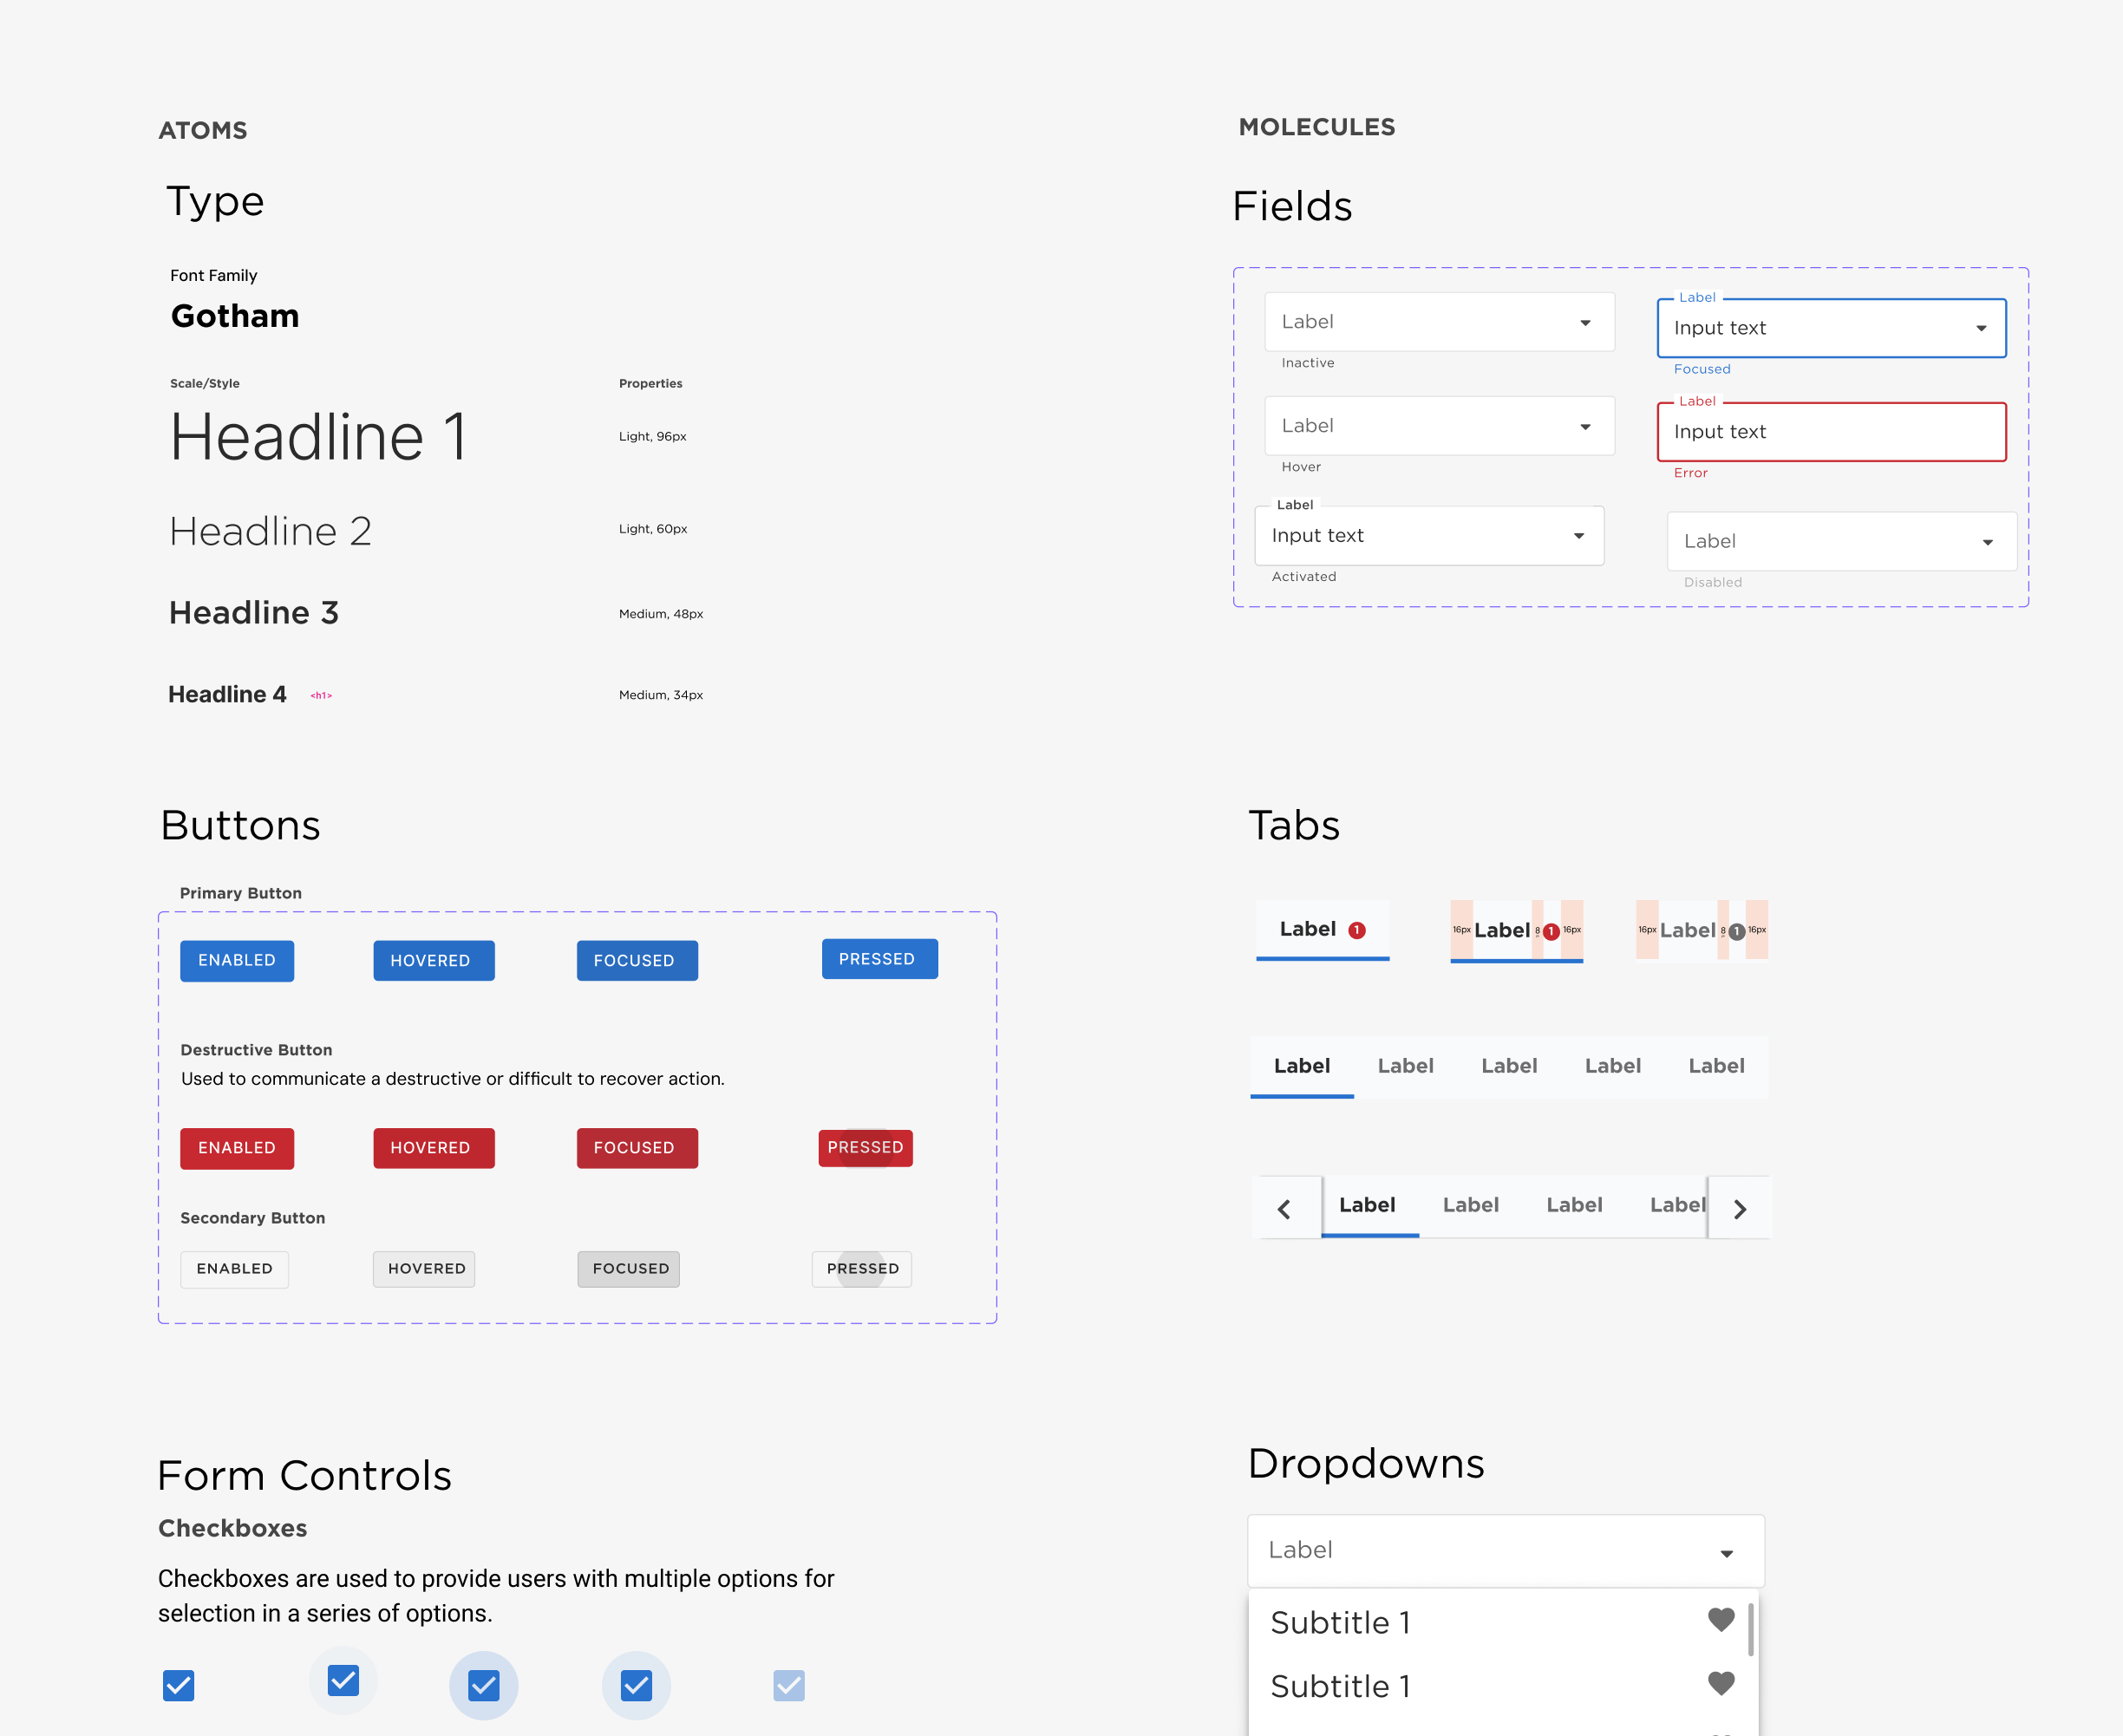Click the red HOVERED destructive button
Screen dimensions: 2123x1736
tap(433, 1148)
